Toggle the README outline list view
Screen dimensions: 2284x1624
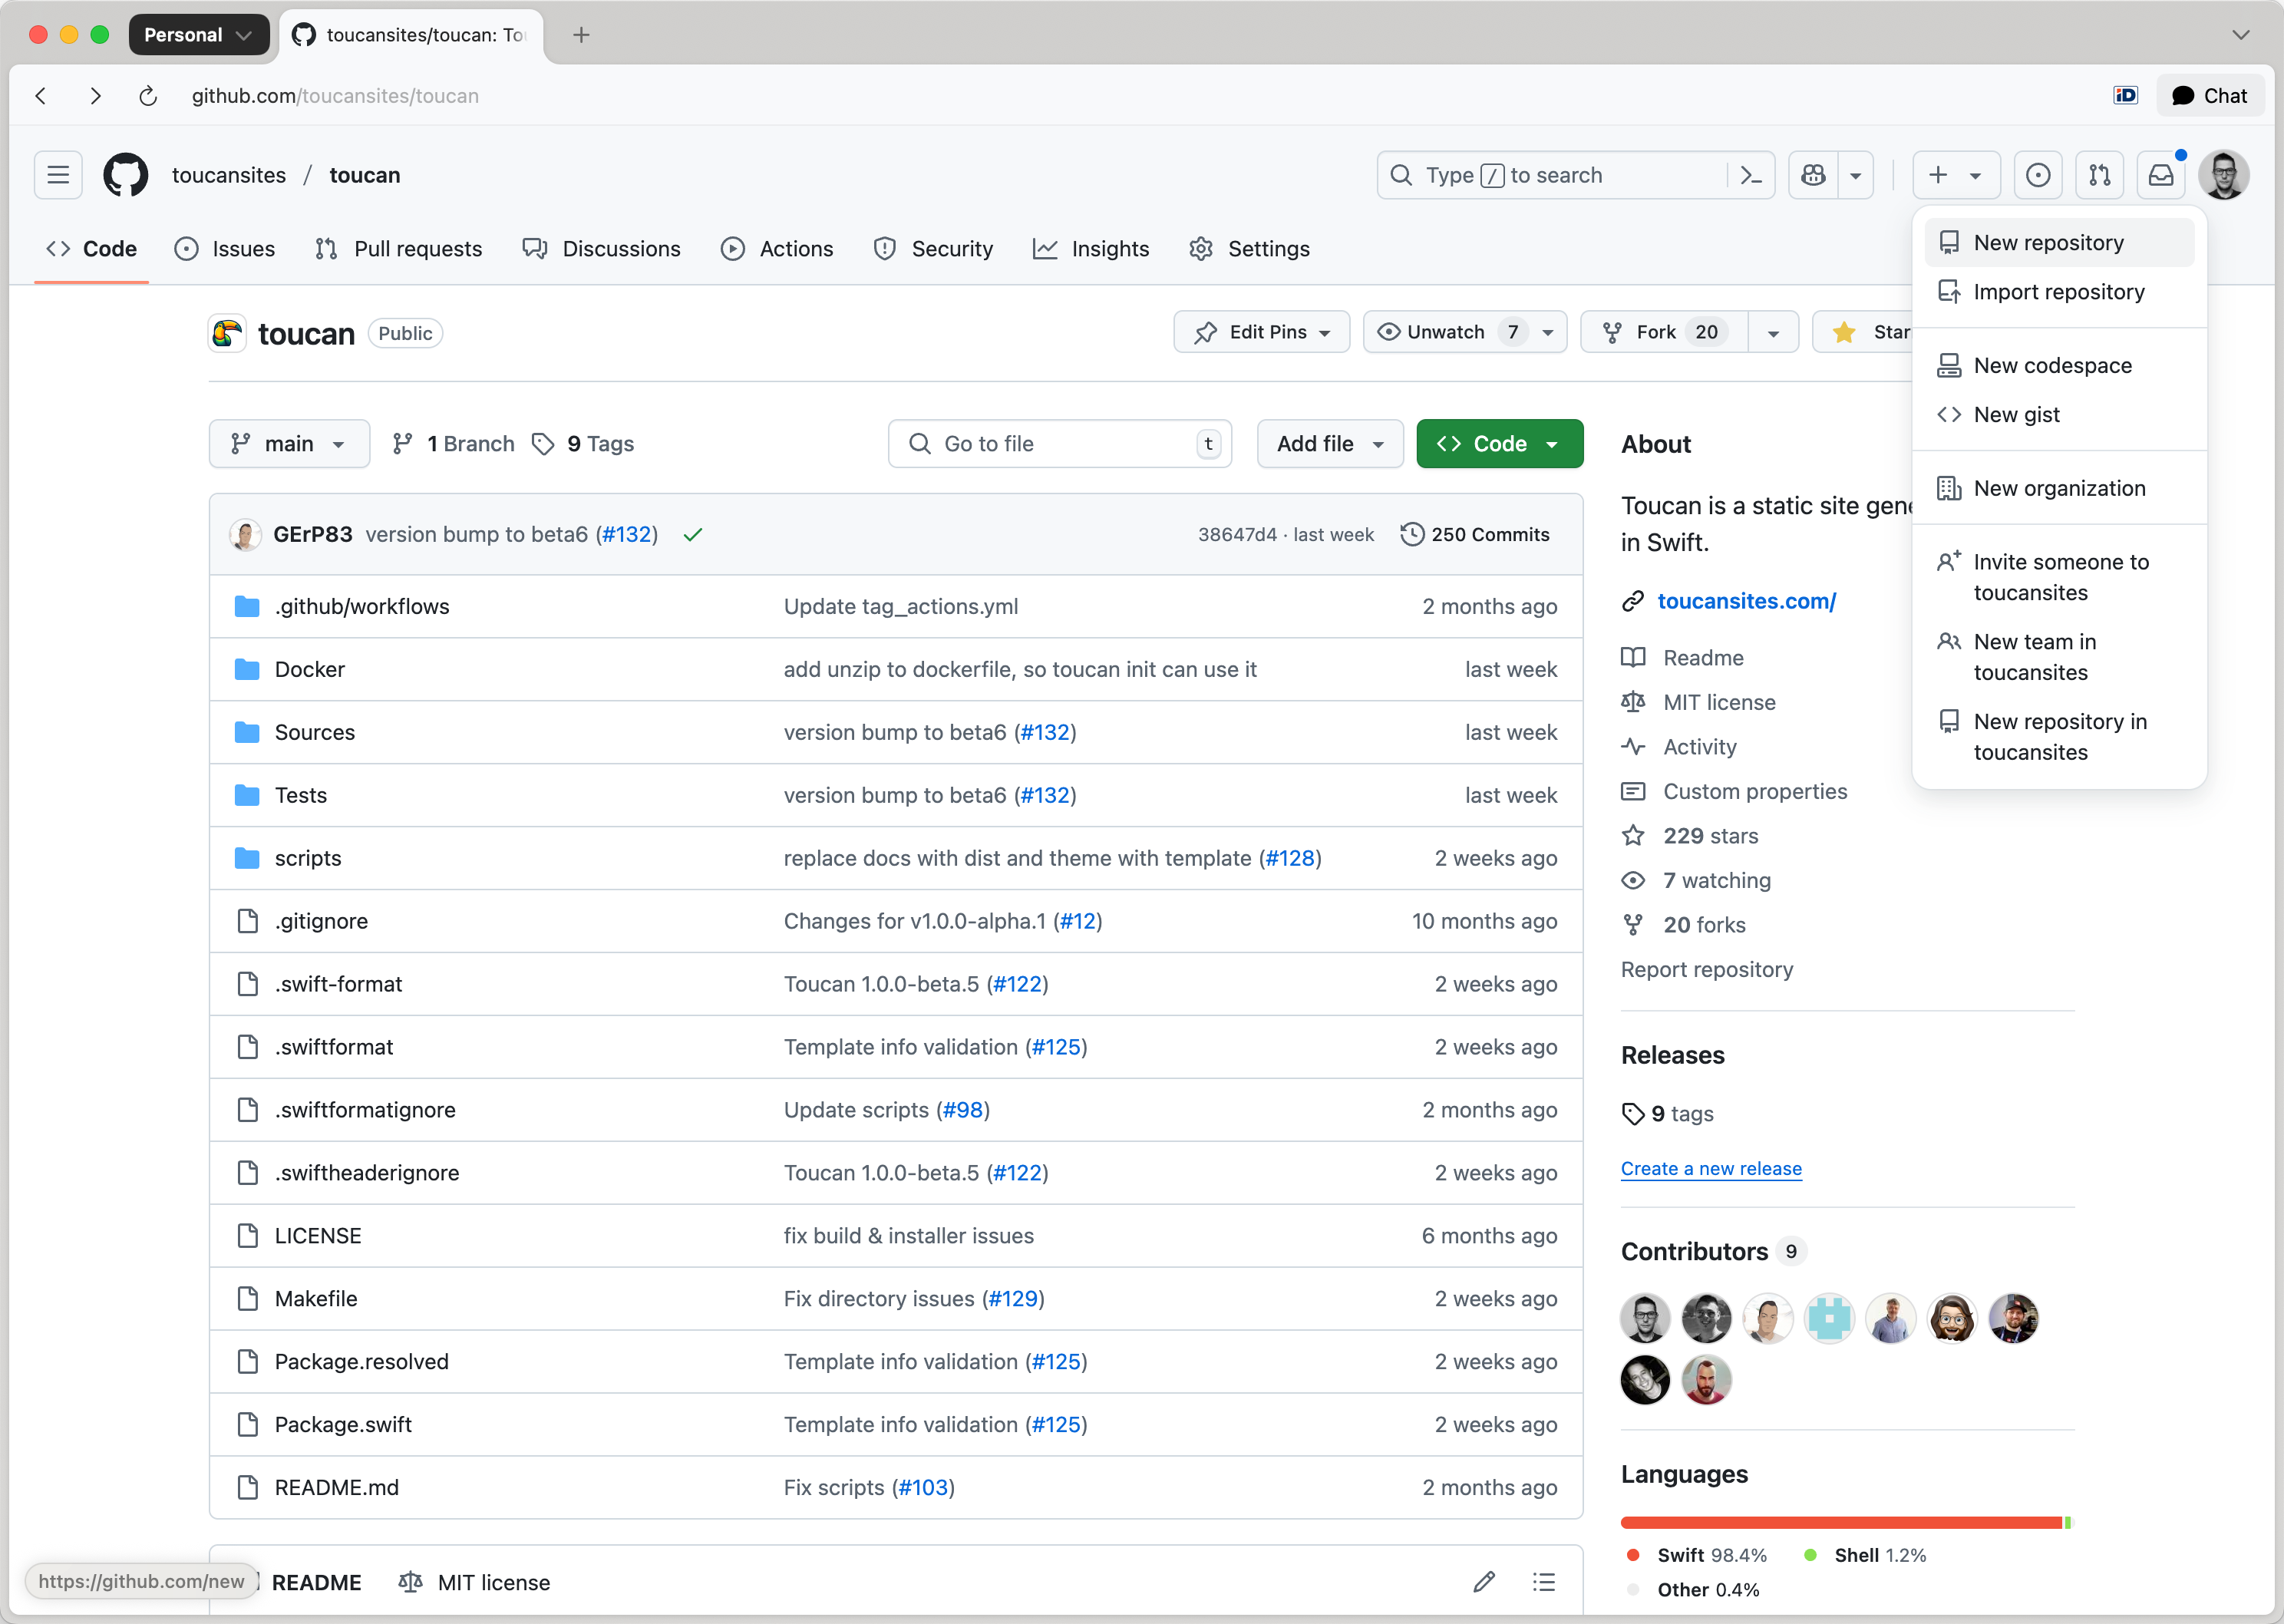tap(1544, 1581)
